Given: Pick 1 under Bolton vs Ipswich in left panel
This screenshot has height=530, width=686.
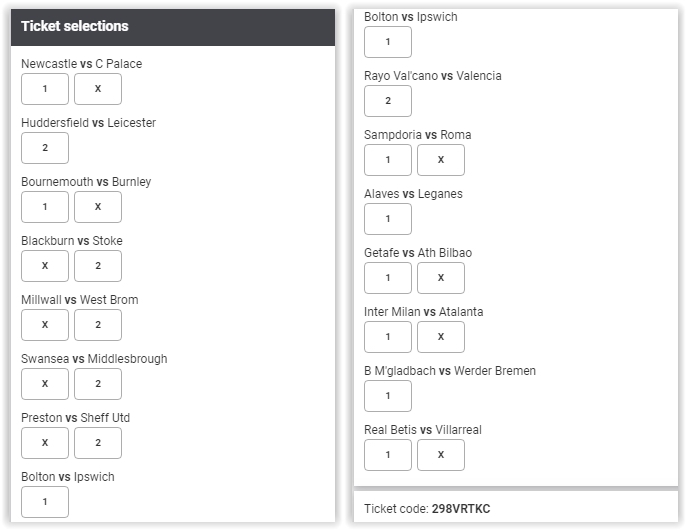Looking at the screenshot, I should (x=45, y=502).
